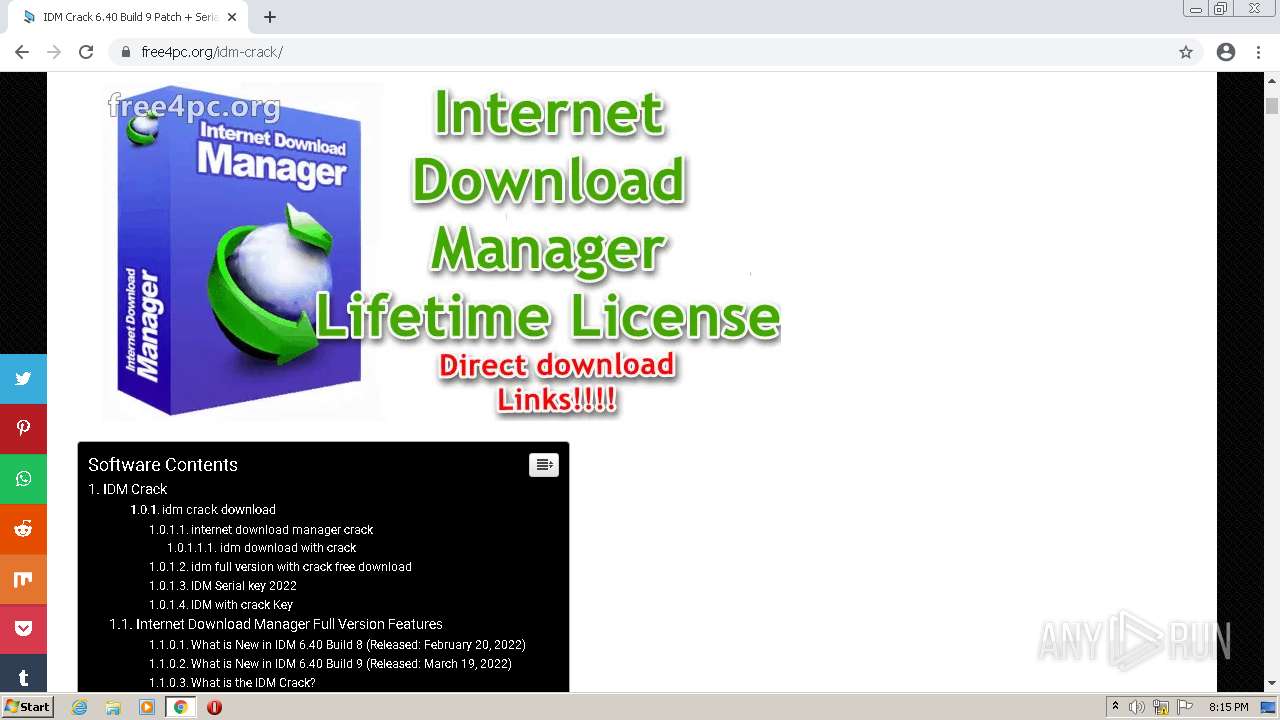The width and height of the screenshot is (1280, 720).
Task: Go back to the previous page
Action: [x=22, y=52]
